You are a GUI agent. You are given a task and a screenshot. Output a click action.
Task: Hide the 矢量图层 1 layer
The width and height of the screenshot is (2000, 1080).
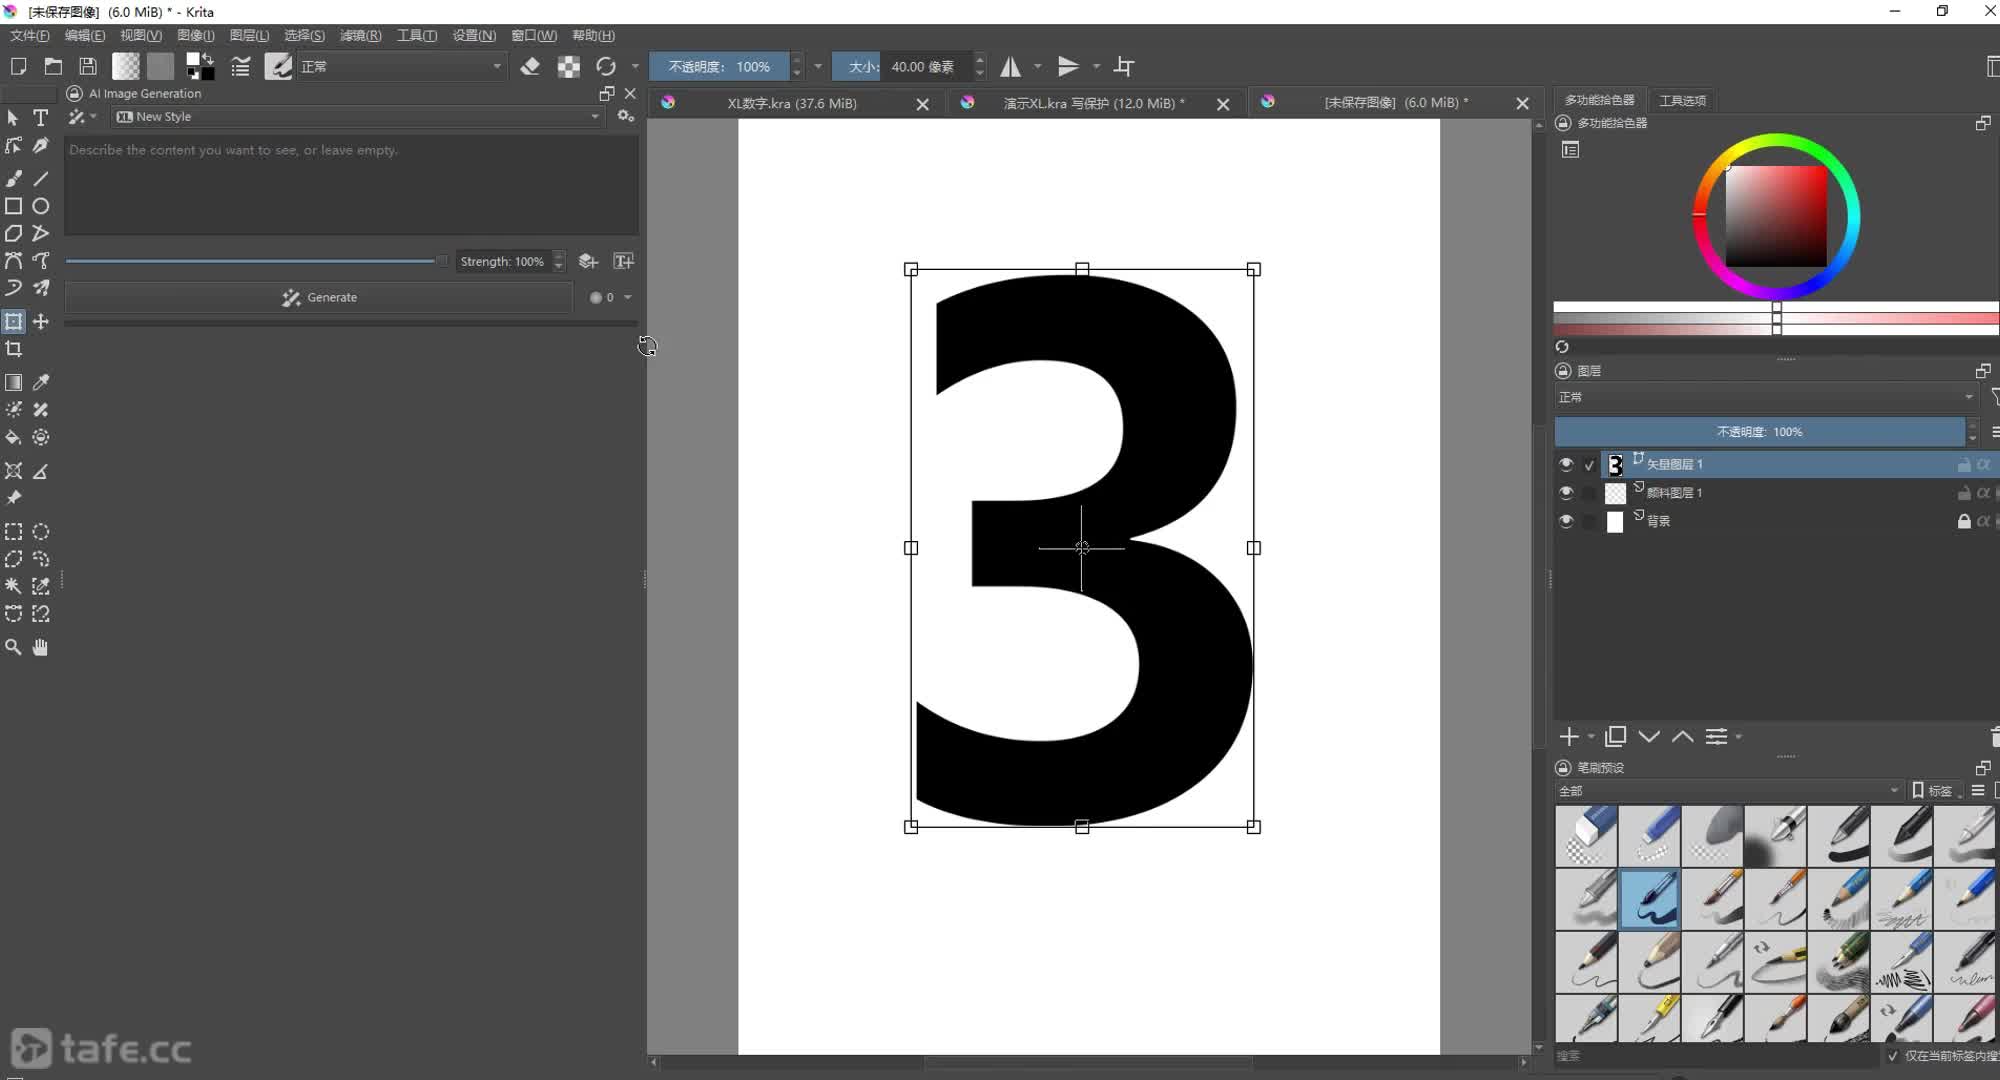(x=1566, y=464)
